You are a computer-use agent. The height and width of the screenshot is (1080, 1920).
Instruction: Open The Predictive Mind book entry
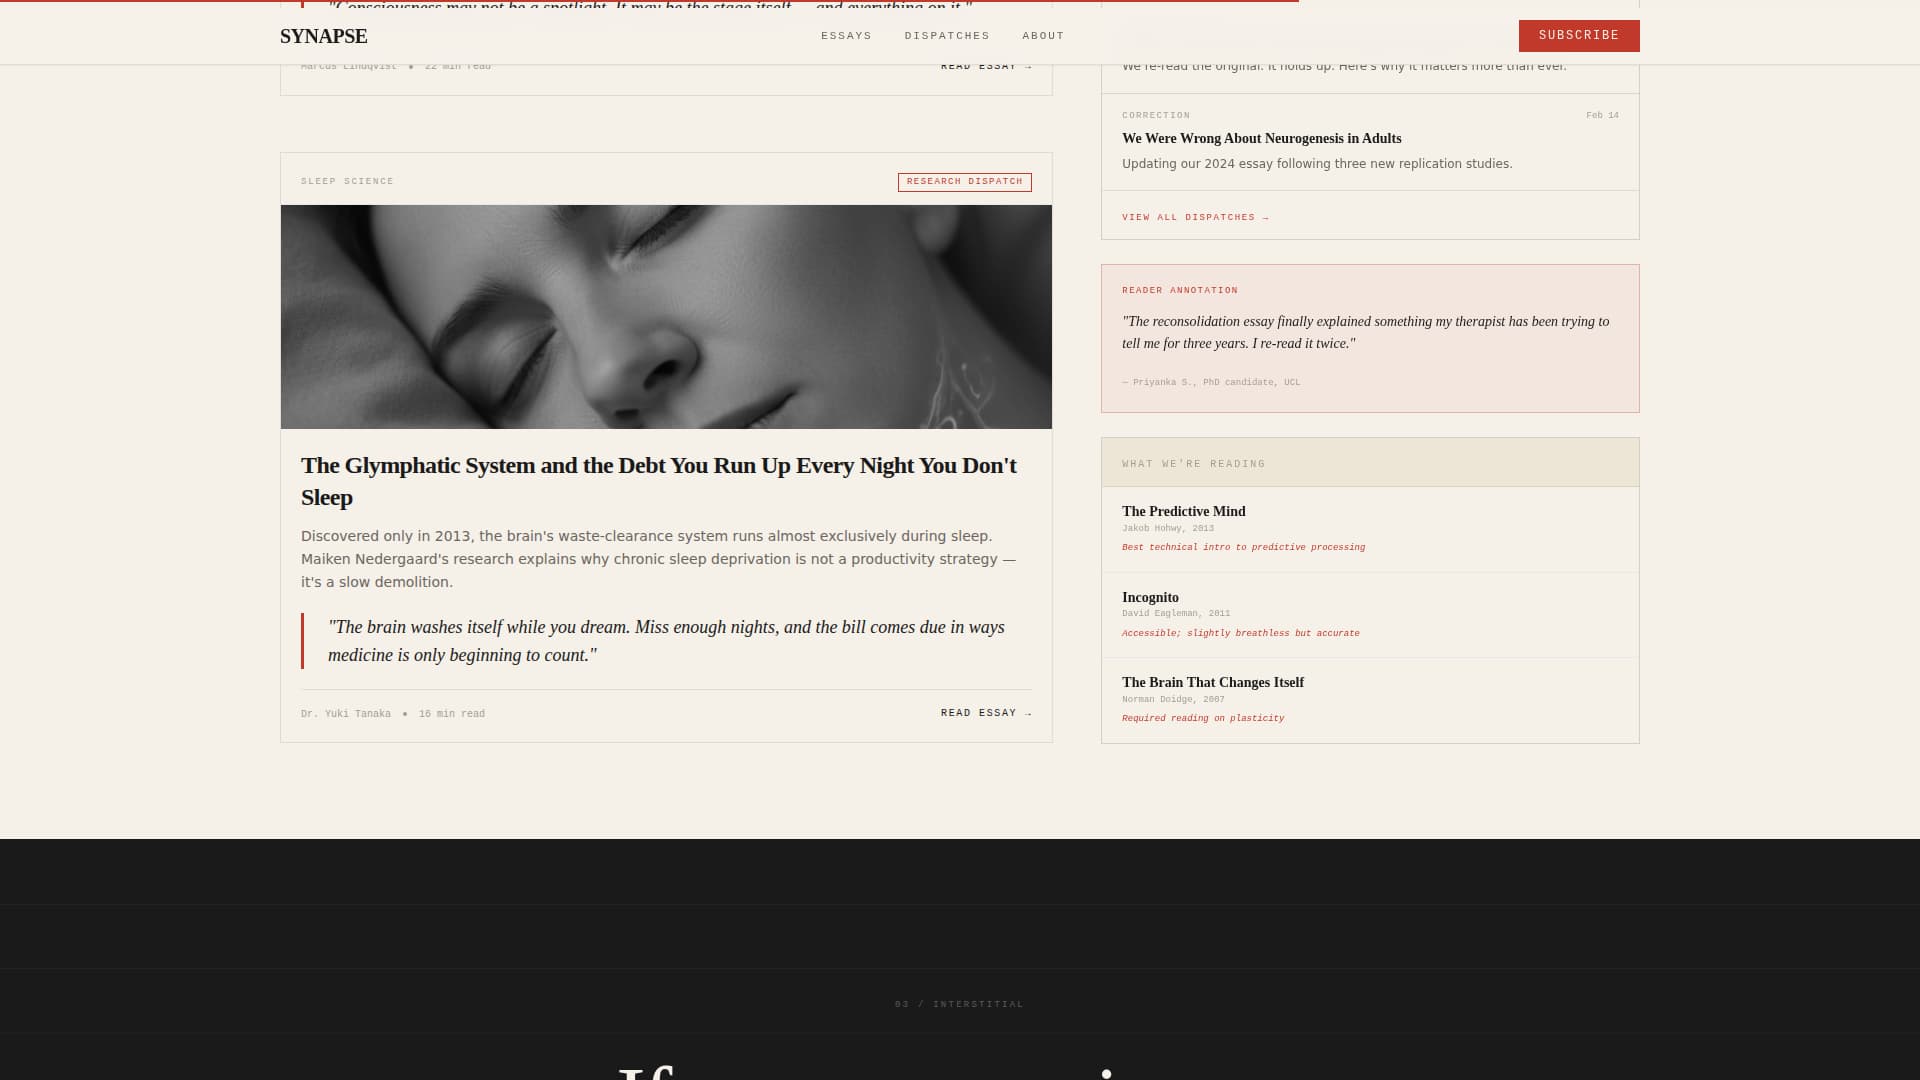coord(1184,512)
